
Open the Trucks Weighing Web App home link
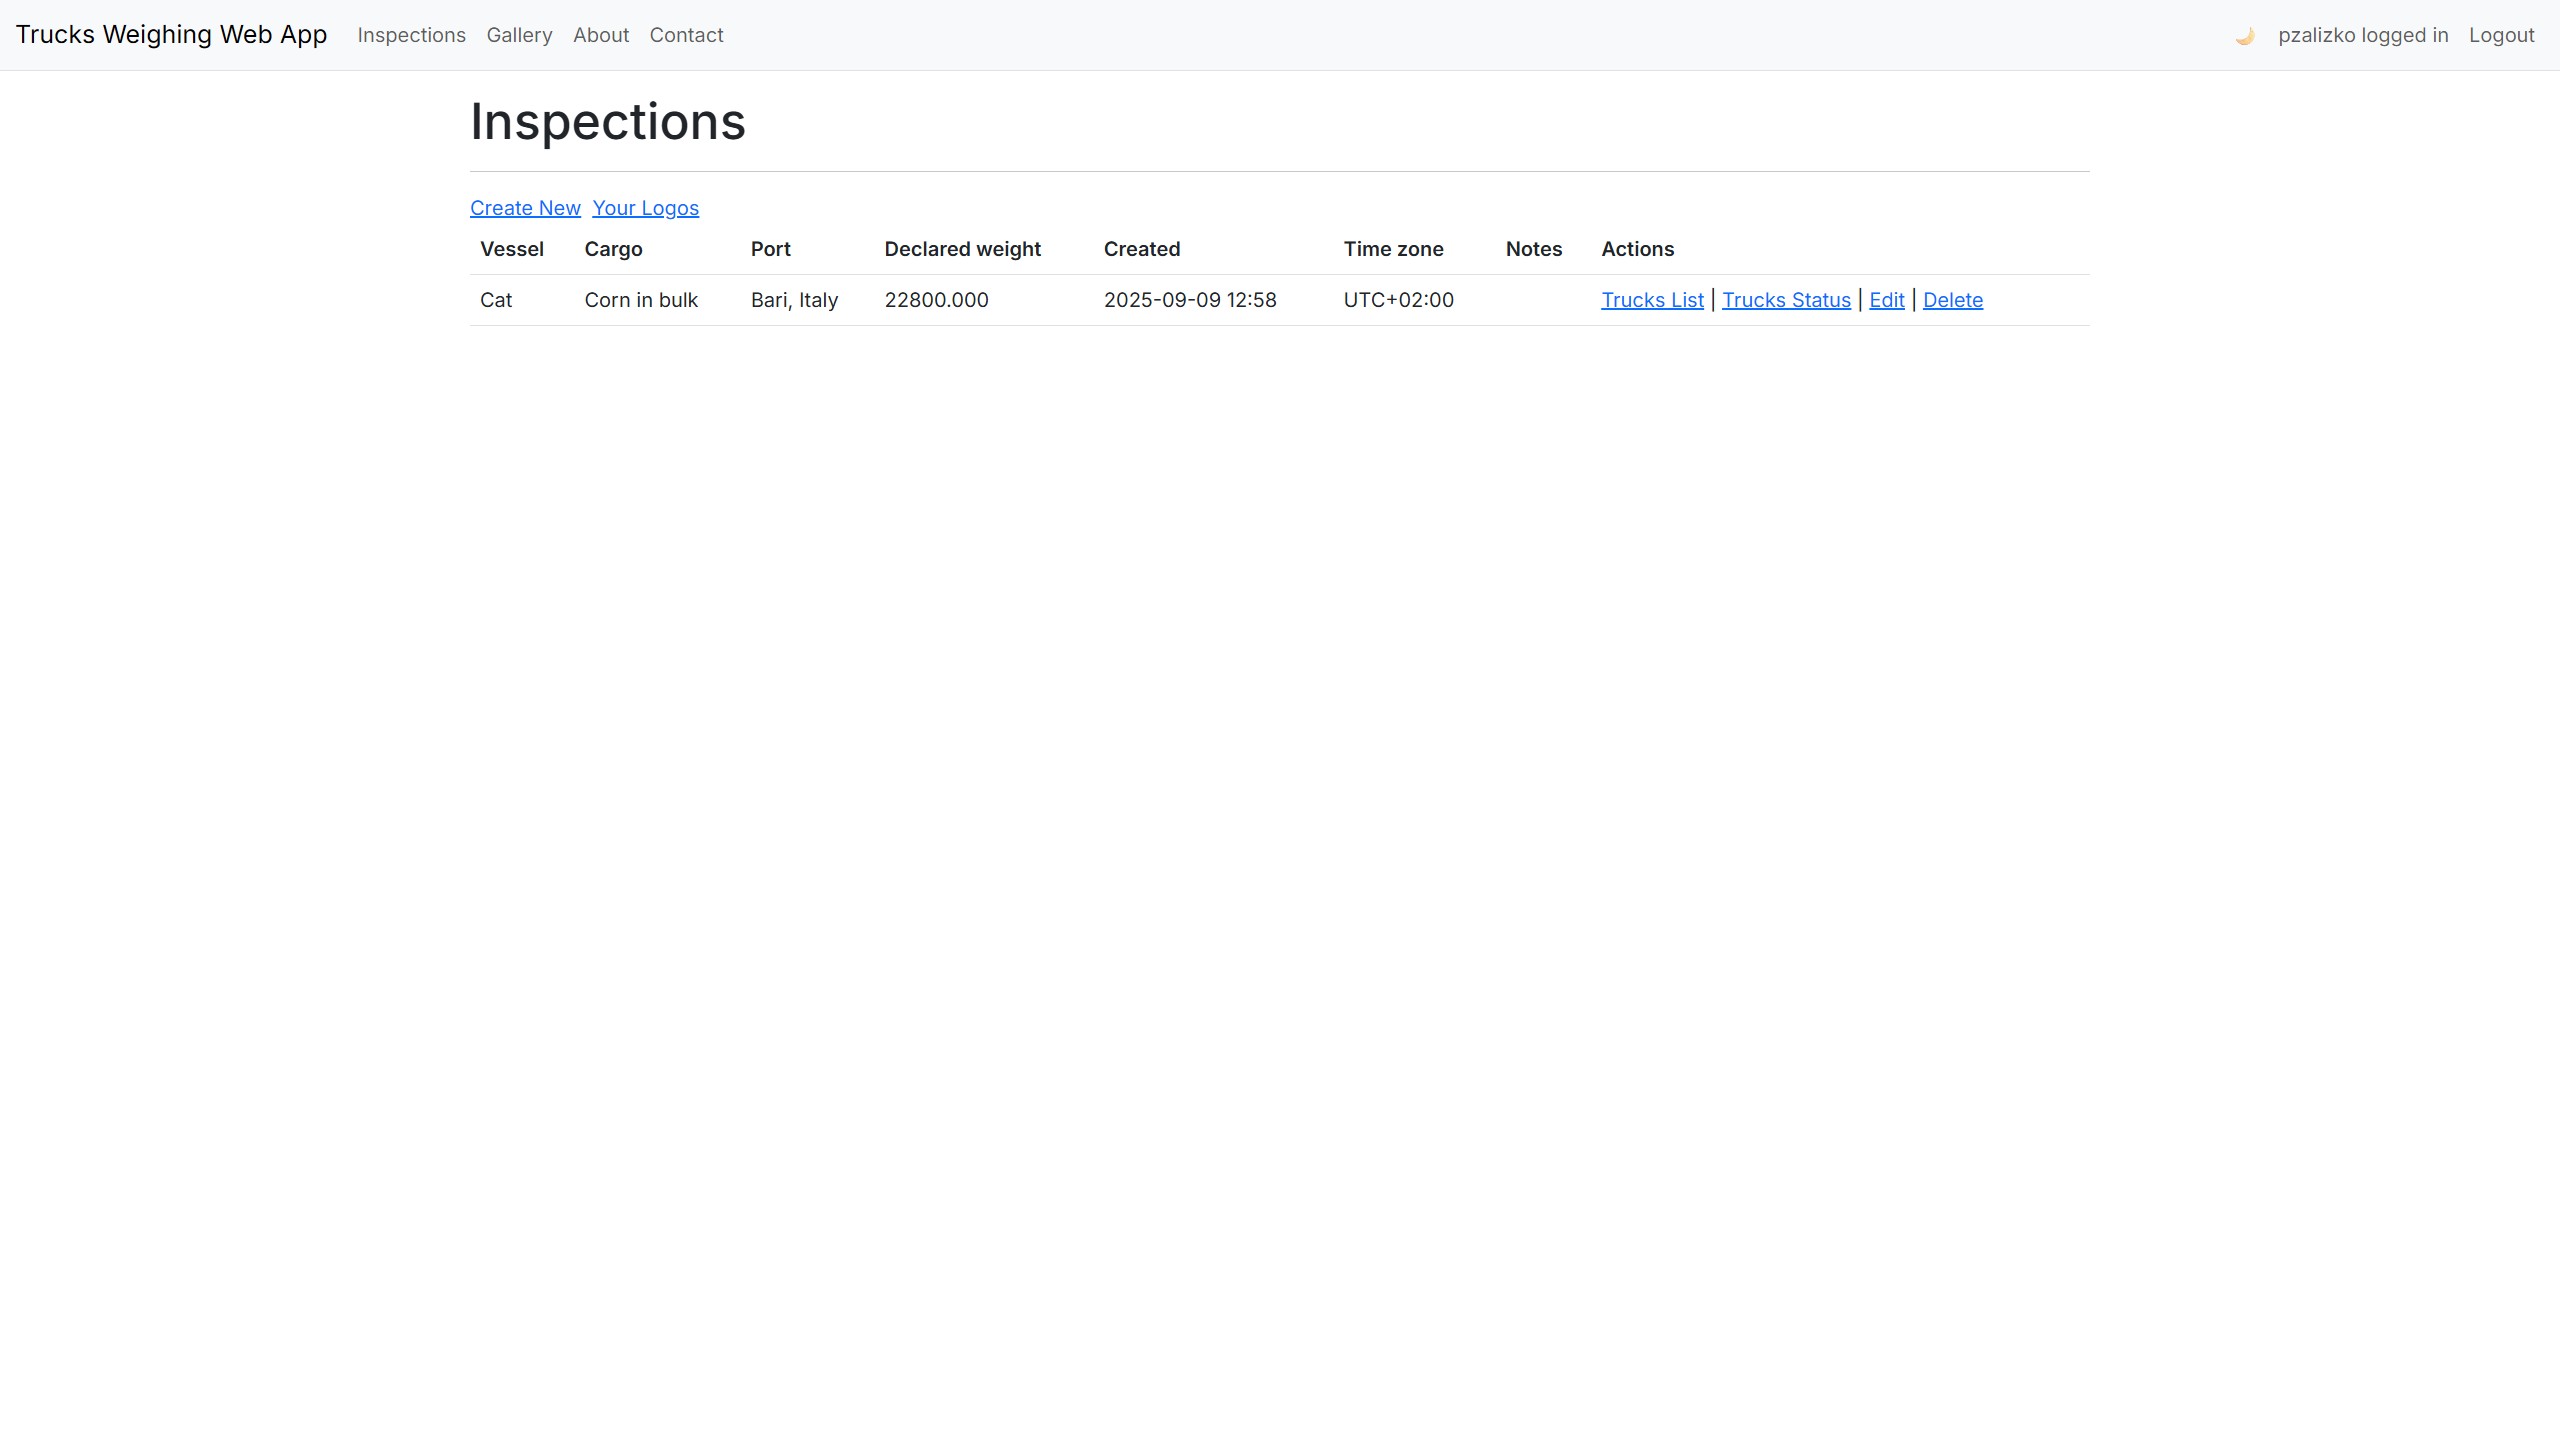pos(171,35)
